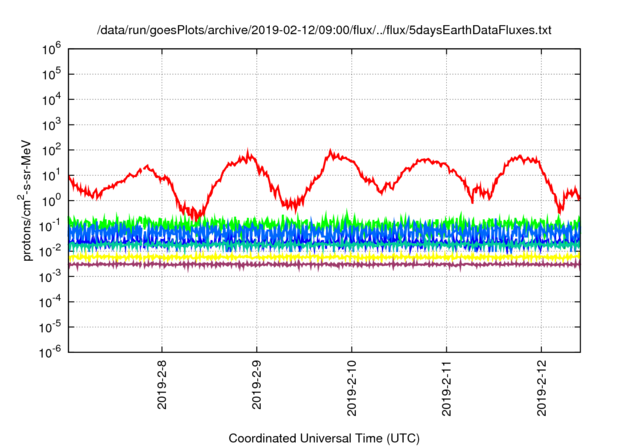Click the 2019-2-10 date label

(x=351, y=388)
